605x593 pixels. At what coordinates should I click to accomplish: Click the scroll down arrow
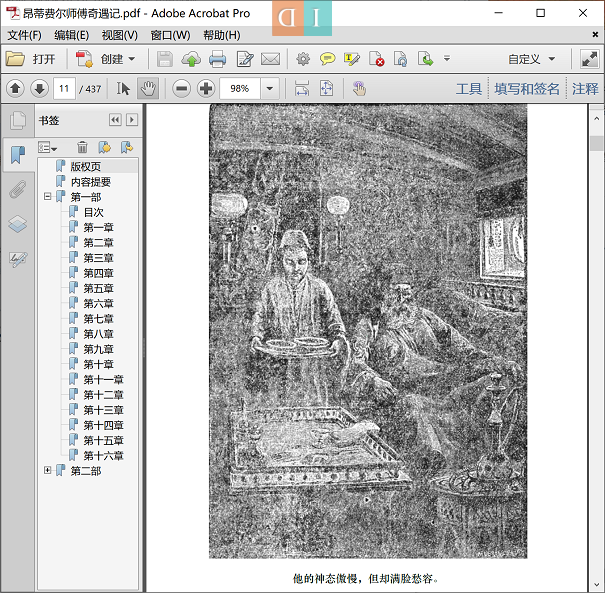pos(596,585)
